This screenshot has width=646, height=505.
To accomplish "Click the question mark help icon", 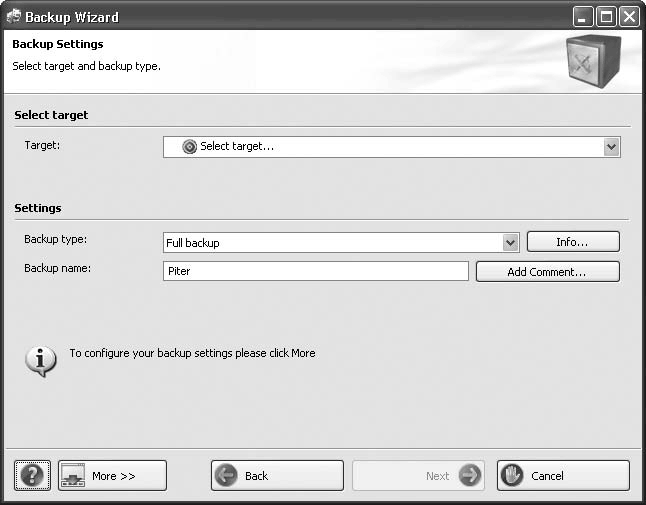I will pos(32,475).
